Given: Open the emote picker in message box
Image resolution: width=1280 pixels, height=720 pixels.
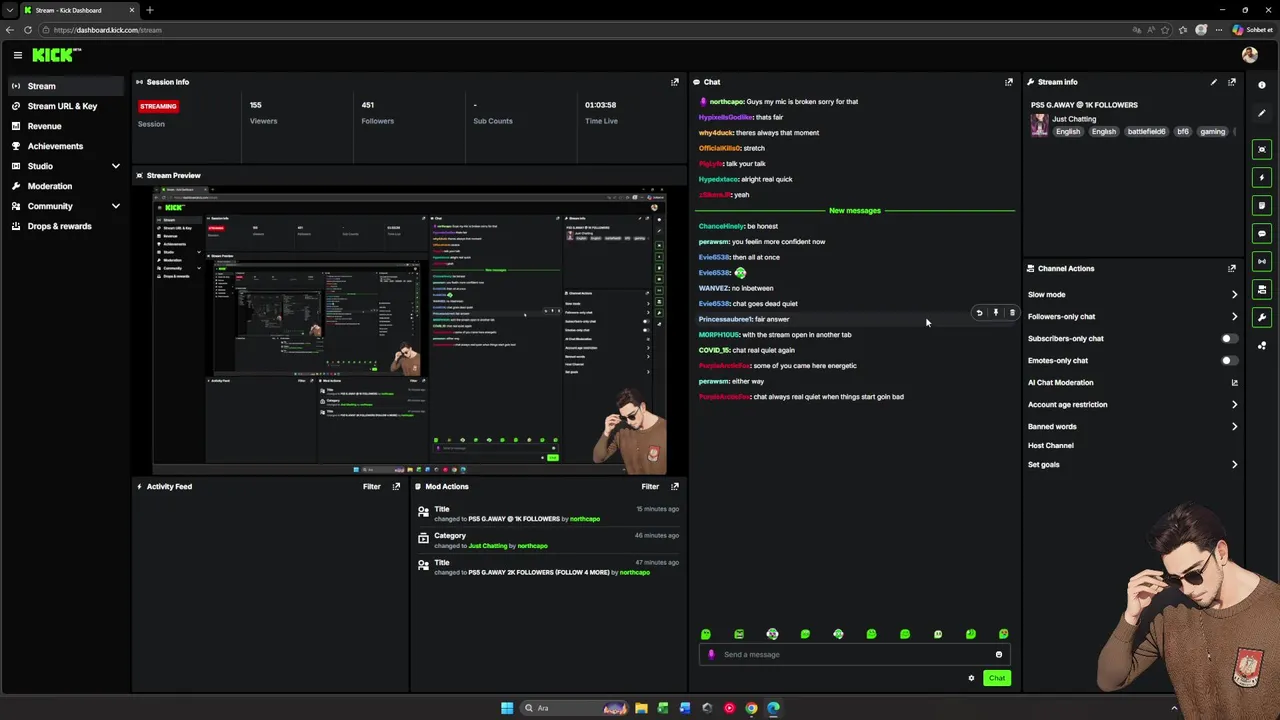Looking at the screenshot, I should coord(998,655).
